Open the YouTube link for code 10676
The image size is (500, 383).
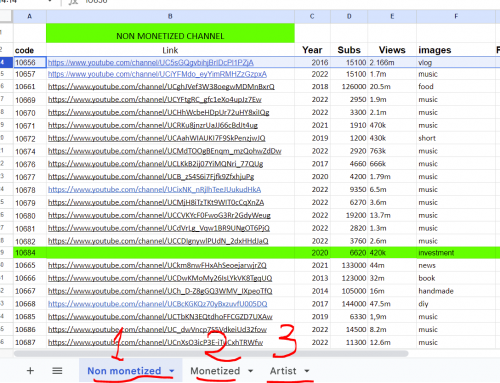156,164
